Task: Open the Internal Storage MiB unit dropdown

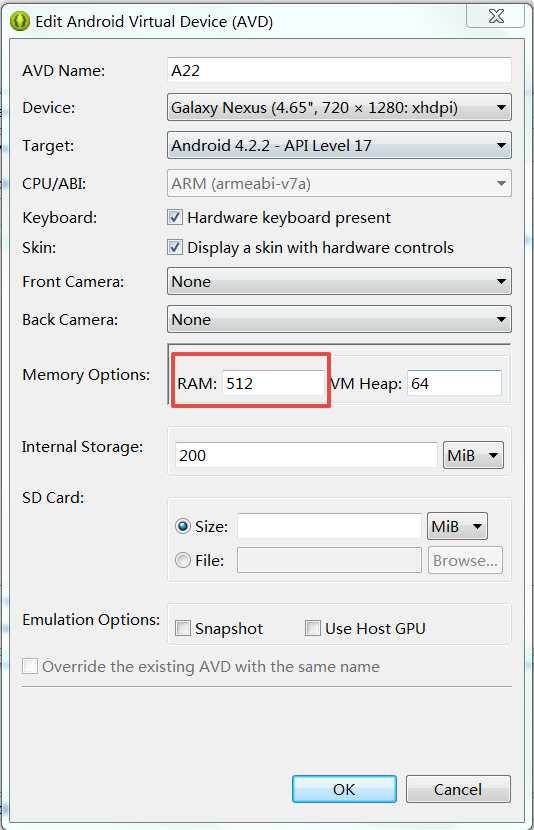Action: pyautogui.click(x=473, y=455)
